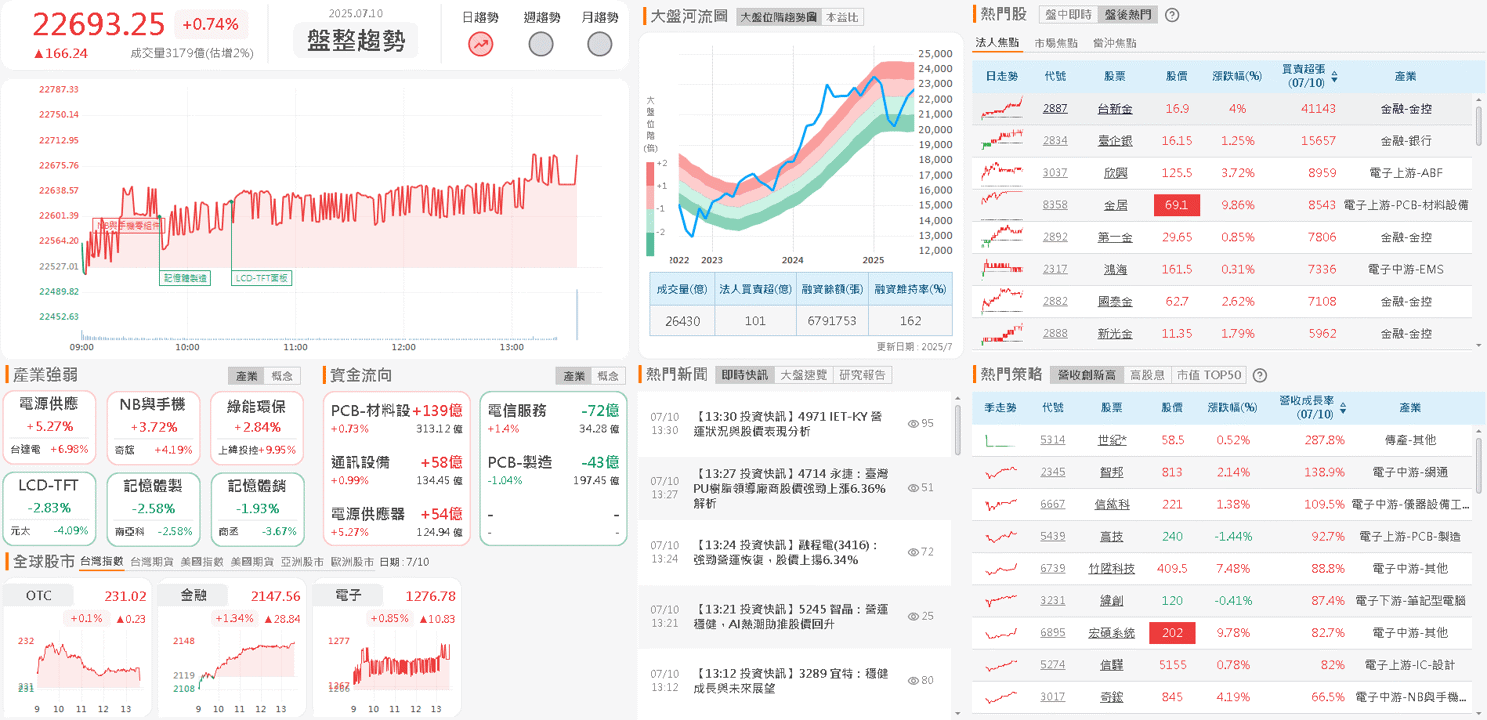Select the 日趨勢 trend circle icon
The image size is (1487, 720).
(481, 44)
